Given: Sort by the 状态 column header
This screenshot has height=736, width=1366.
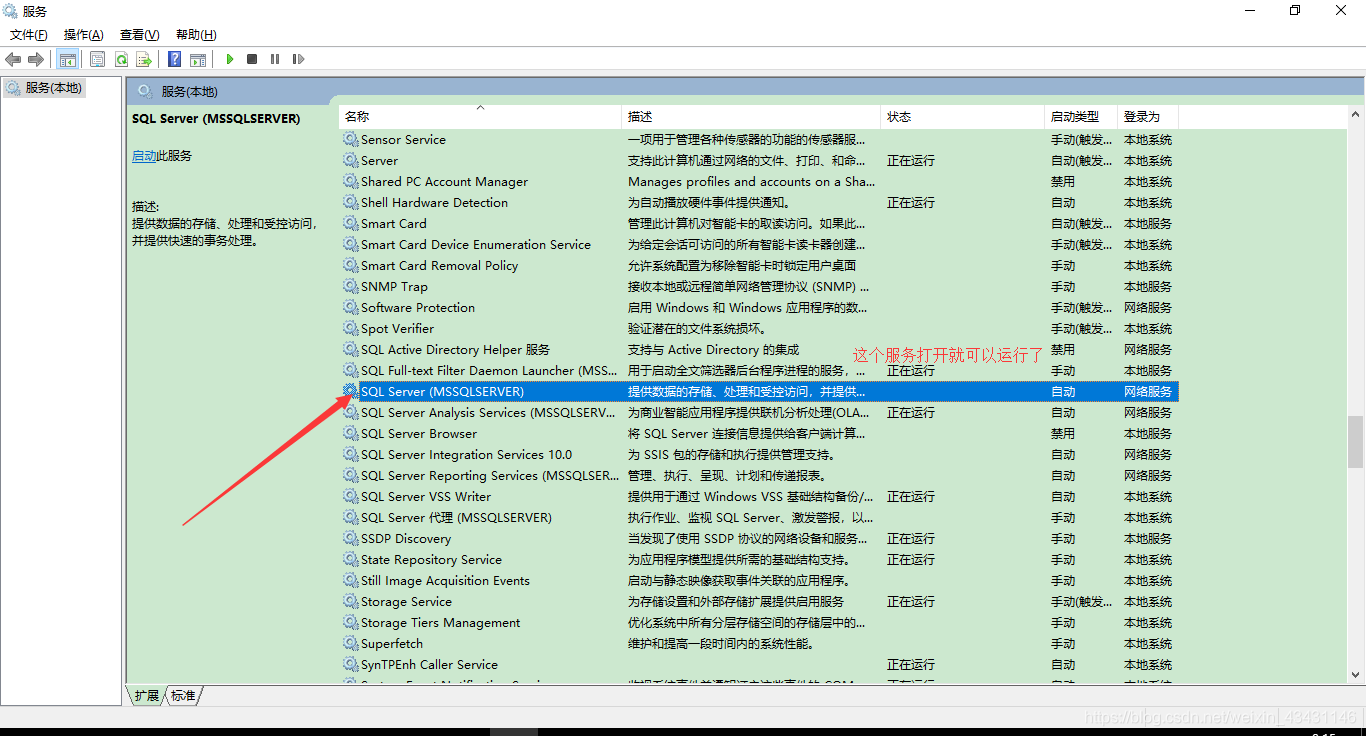Looking at the screenshot, I should point(962,117).
